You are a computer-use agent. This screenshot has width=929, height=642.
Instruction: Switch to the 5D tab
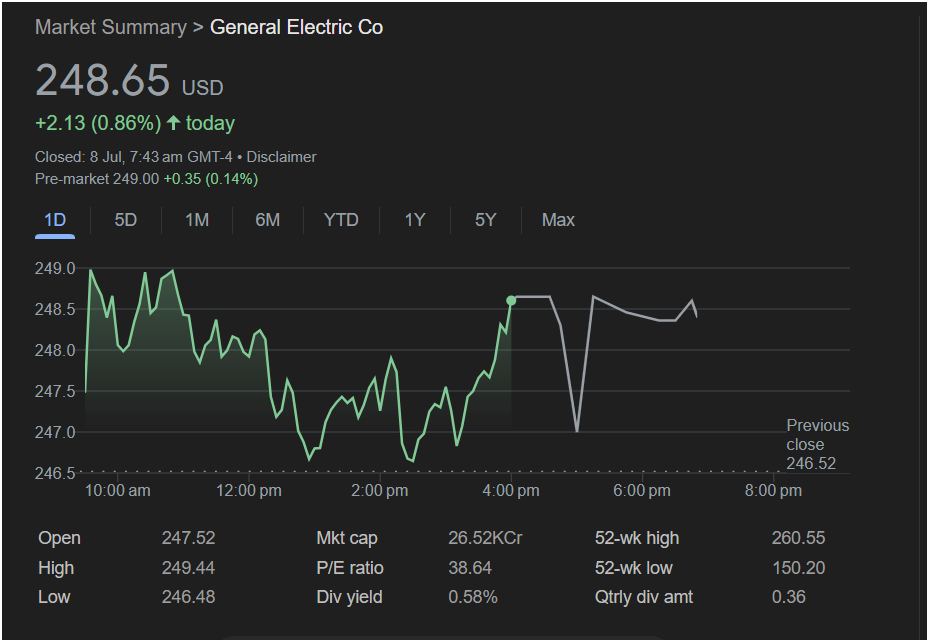(x=126, y=220)
